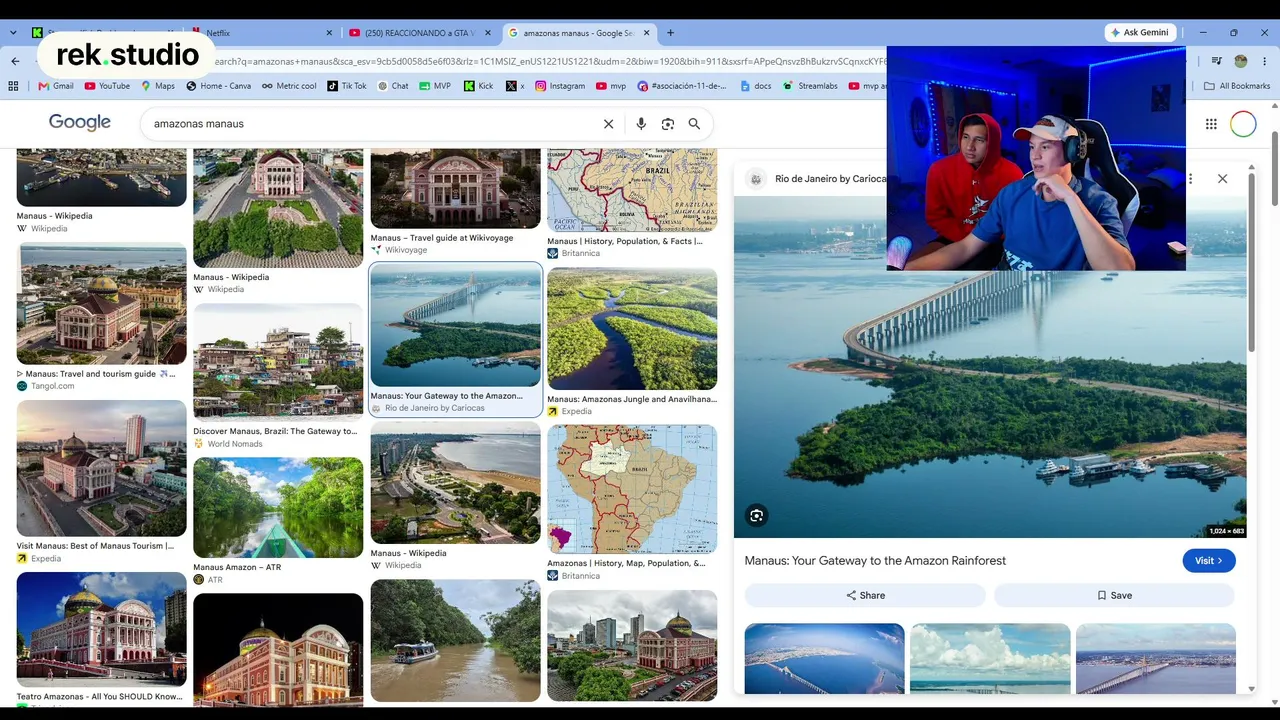Screen dimensions: 1280x720
Task: Open the Manaus Amazon – ATR canoe image
Action: [x=278, y=508]
